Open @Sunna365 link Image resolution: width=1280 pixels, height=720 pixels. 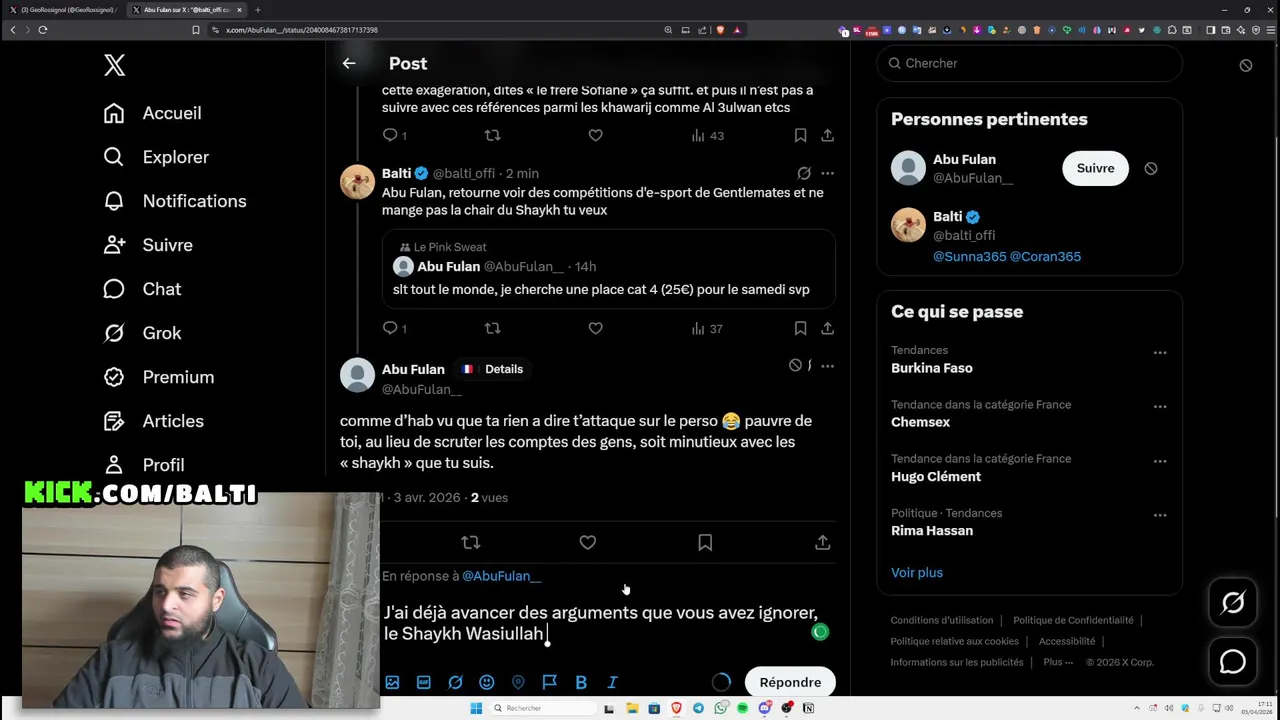pyautogui.click(x=969, y=256)
